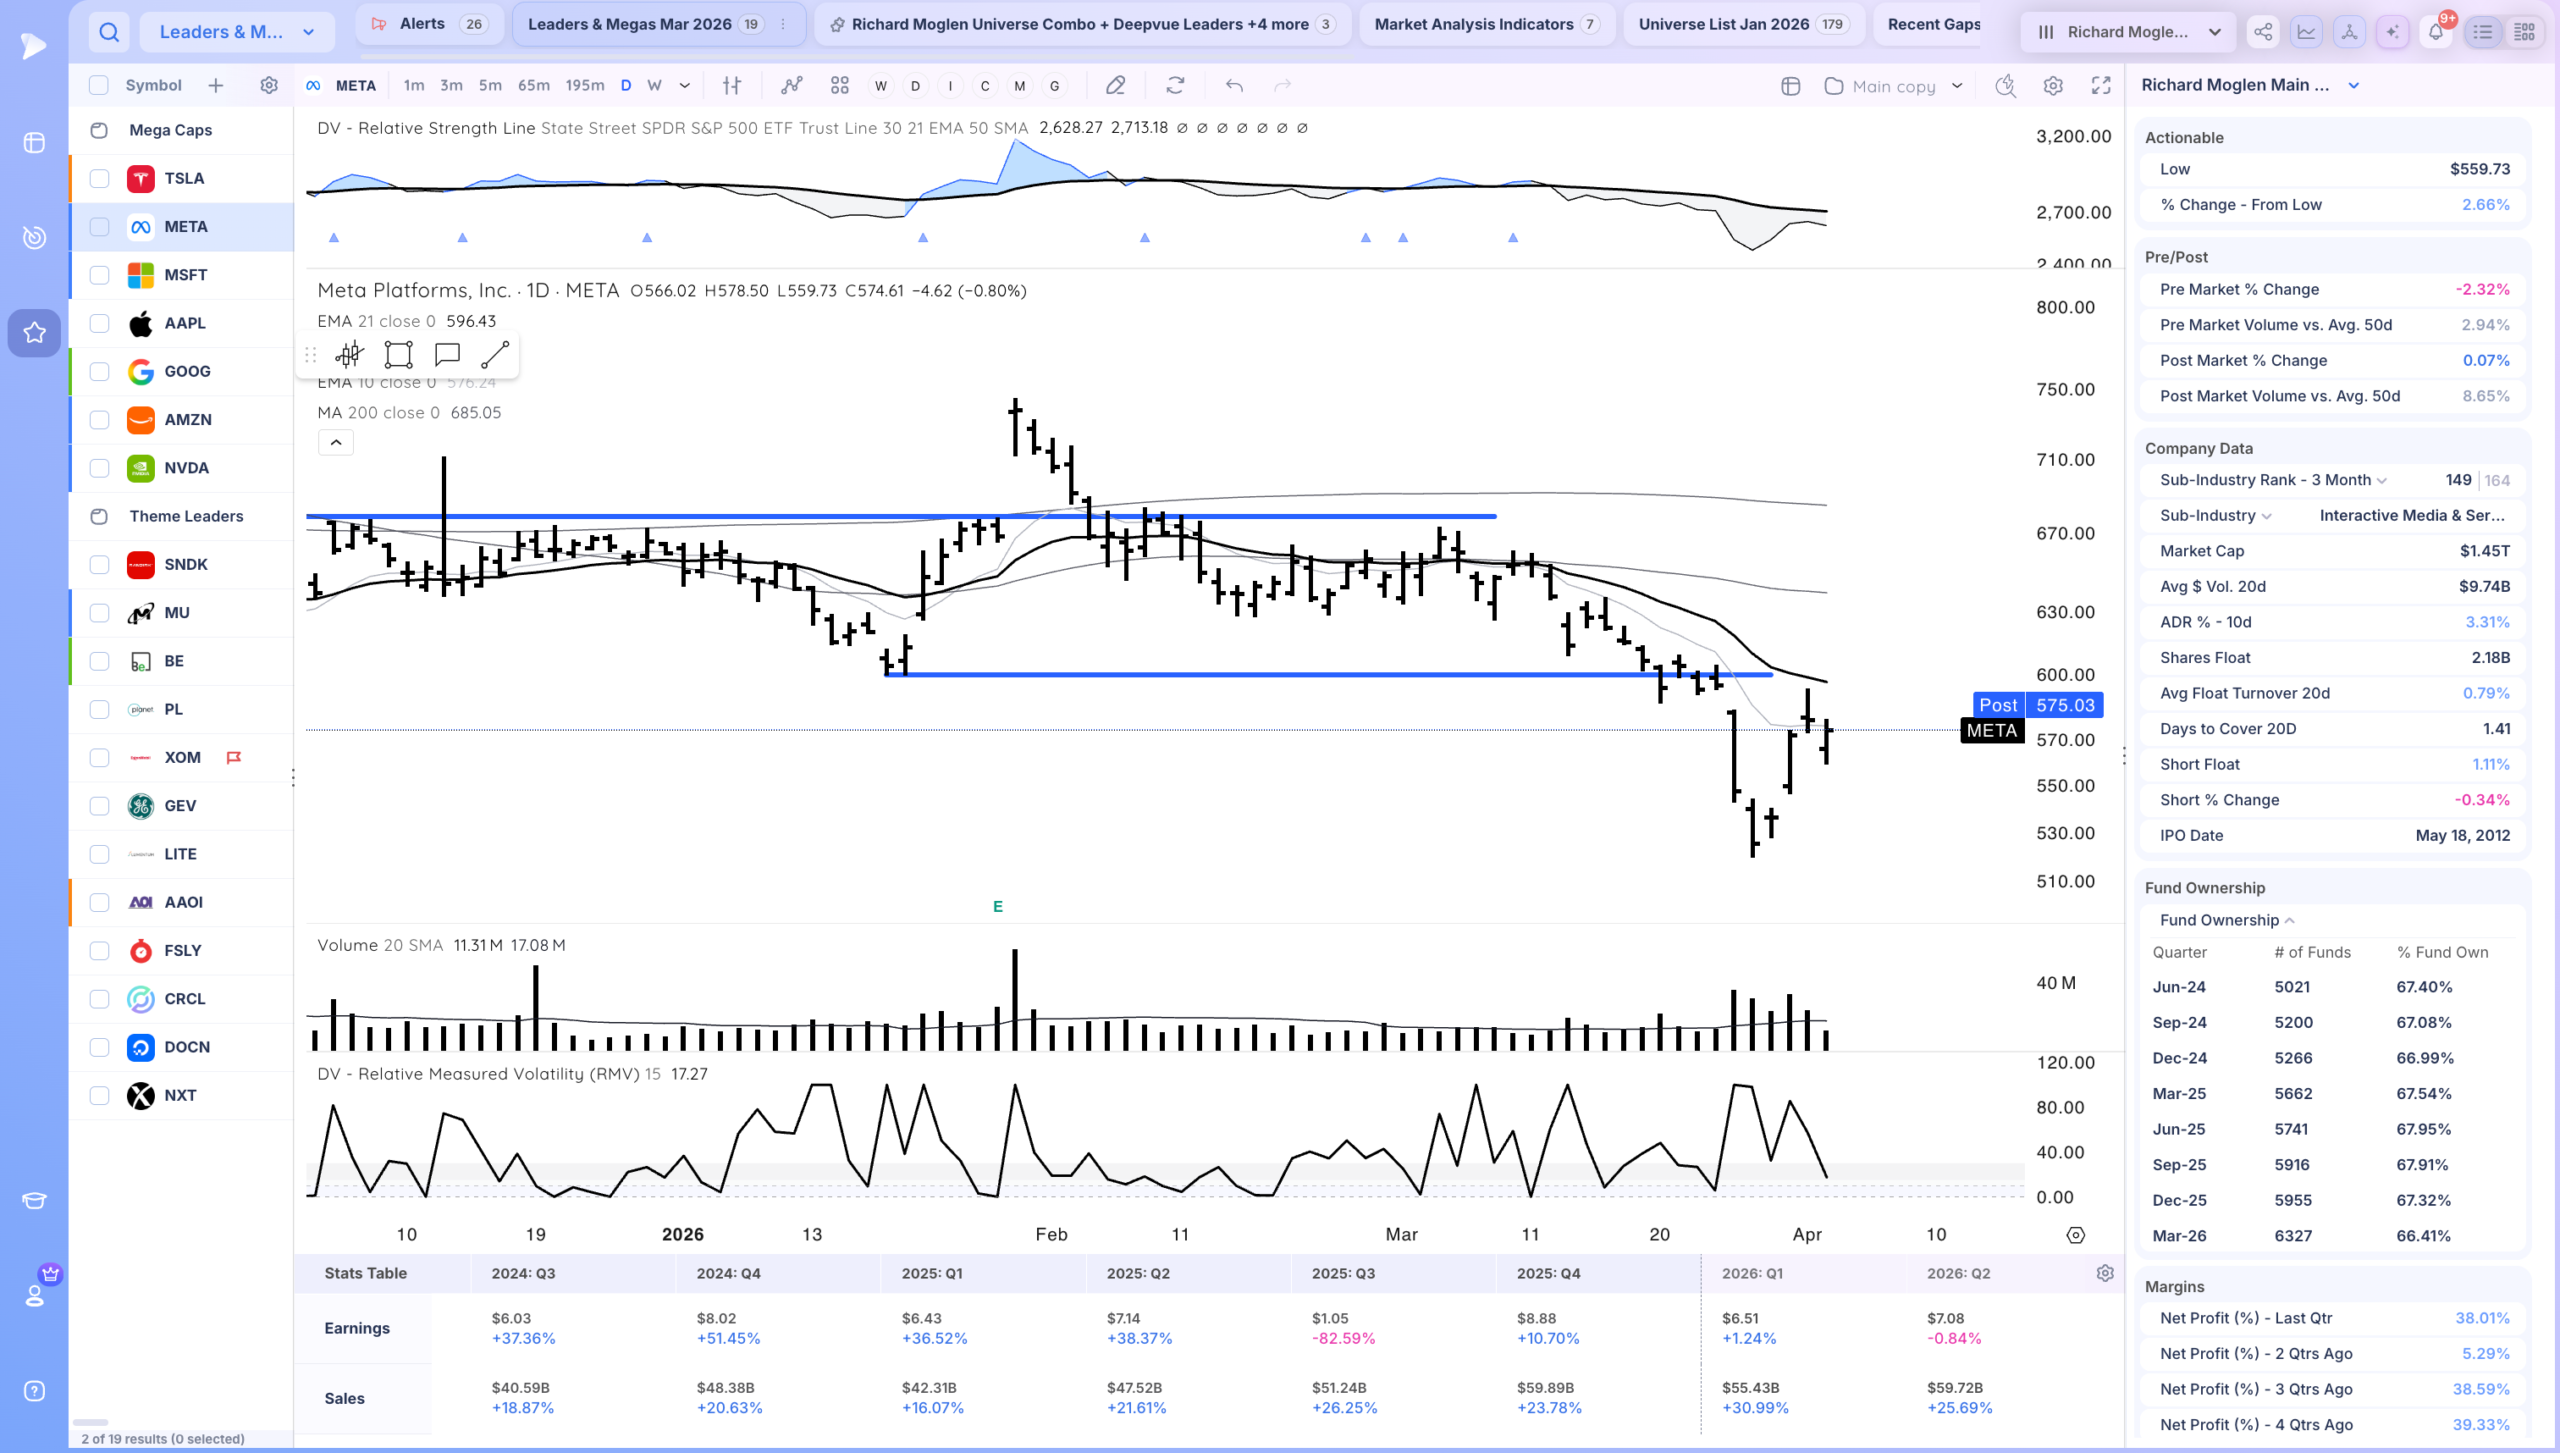This screenshot has width=2560, height=1453.
Task: Open the chart type bars icon
Action: coord(732,86)
